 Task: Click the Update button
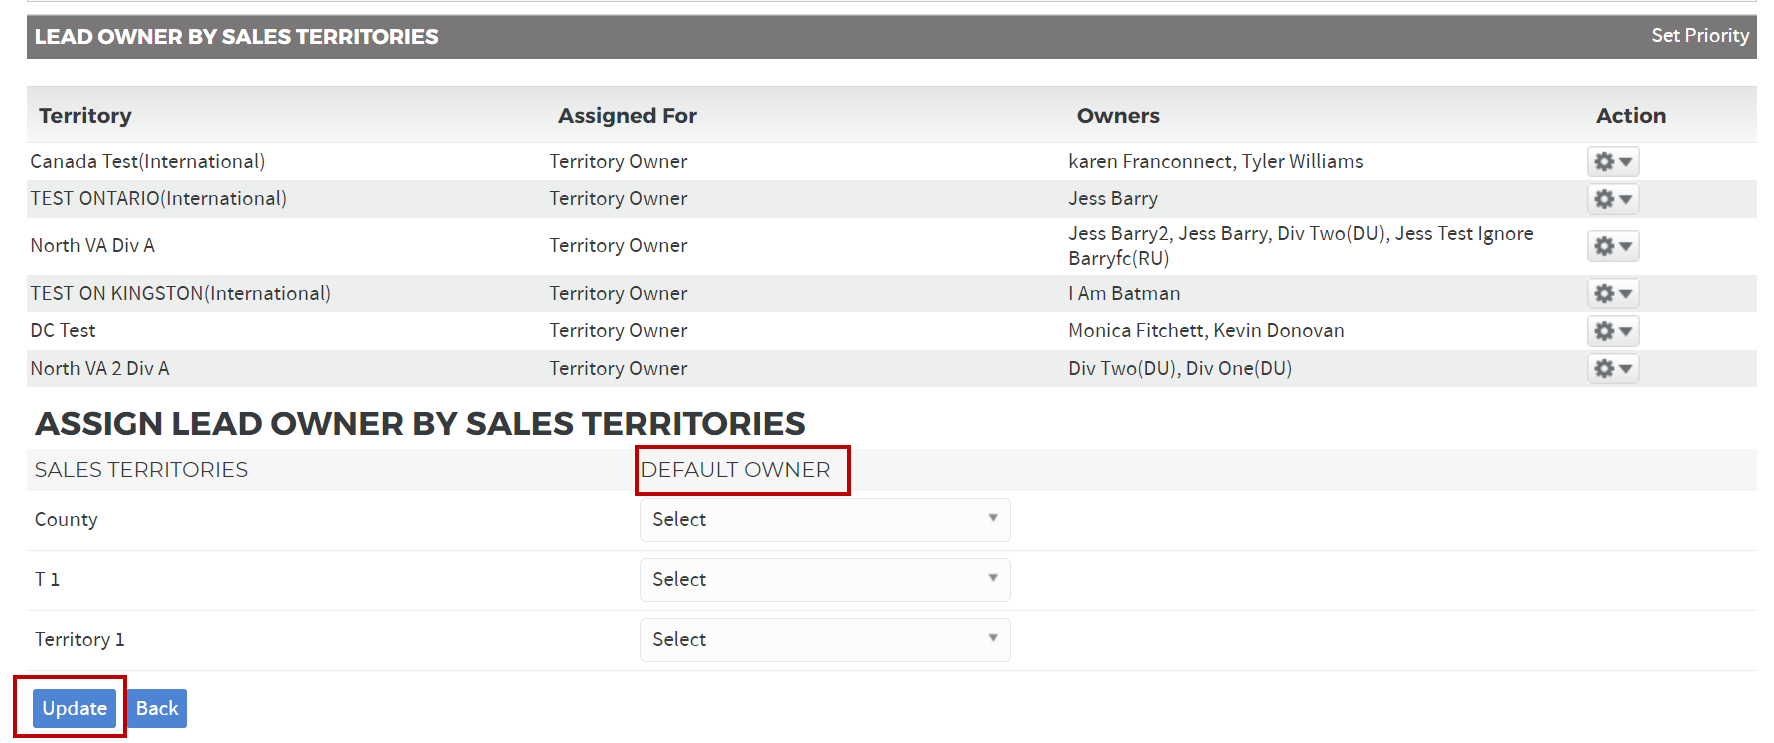click(x=74, y=709)
